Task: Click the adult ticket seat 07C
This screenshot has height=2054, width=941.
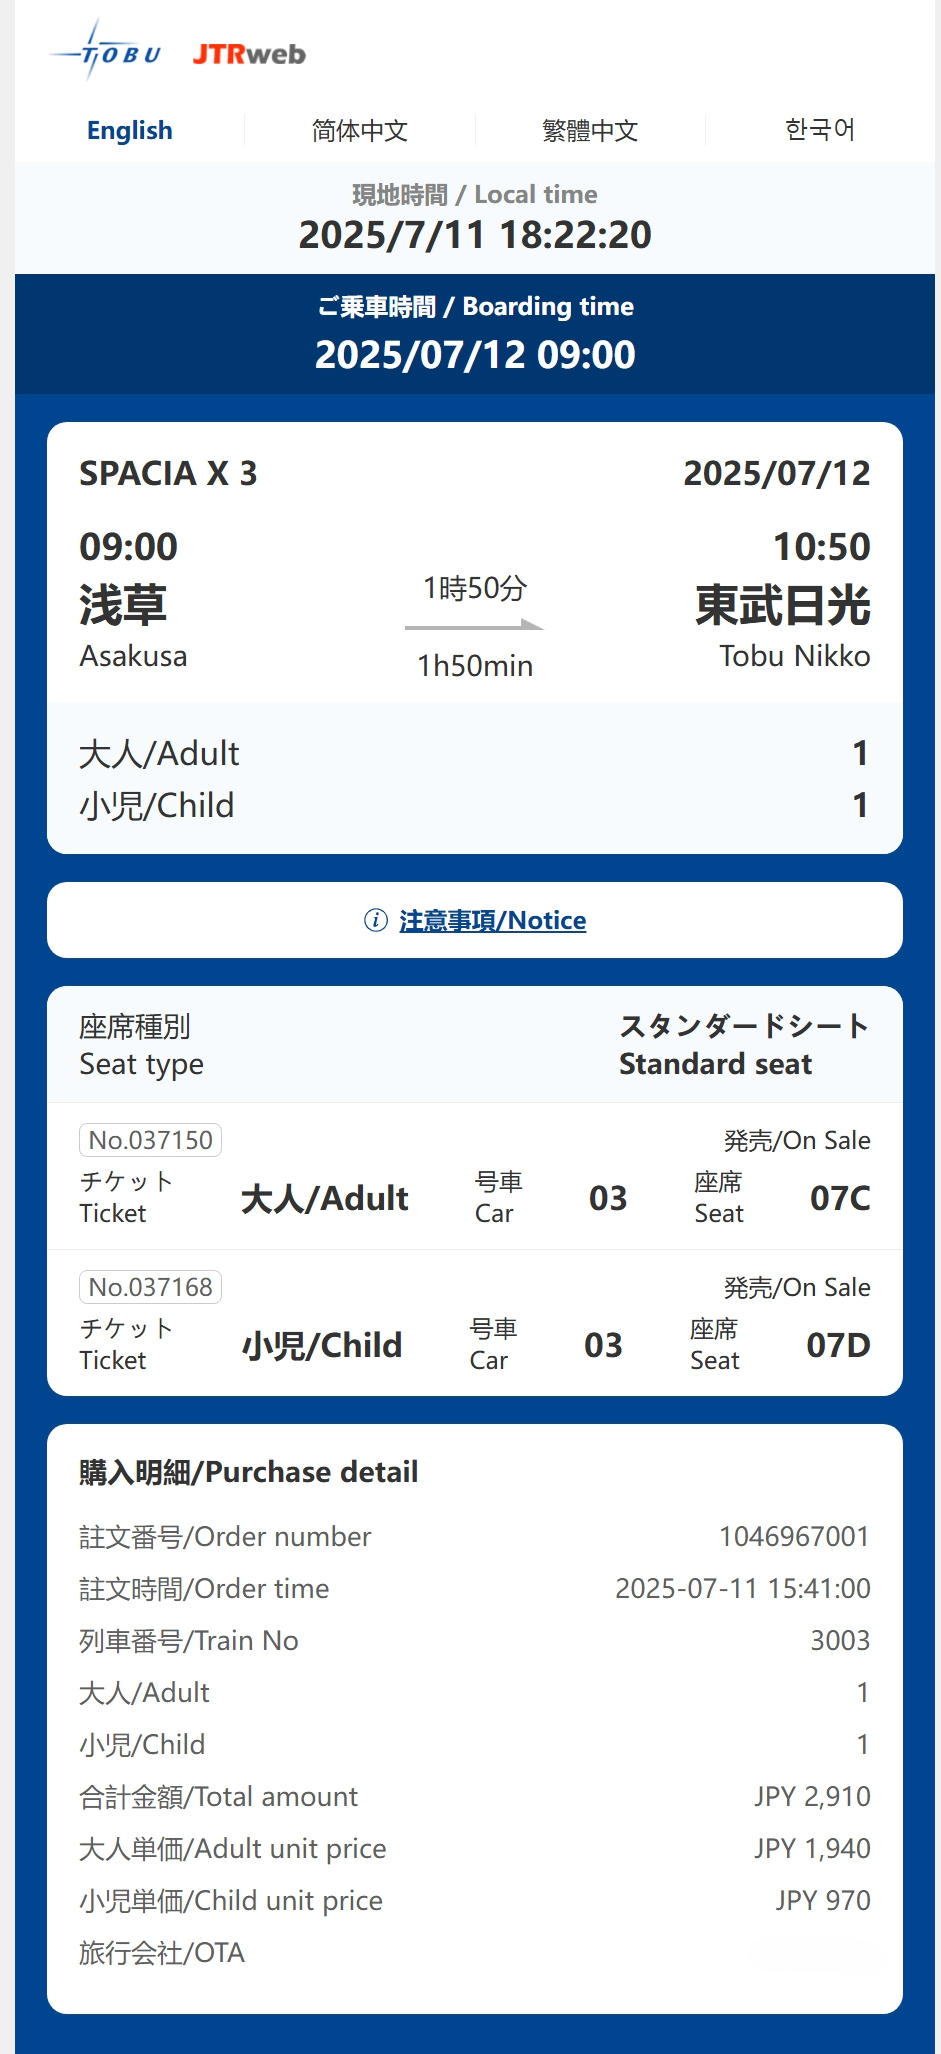Action: coord(840,1198)
